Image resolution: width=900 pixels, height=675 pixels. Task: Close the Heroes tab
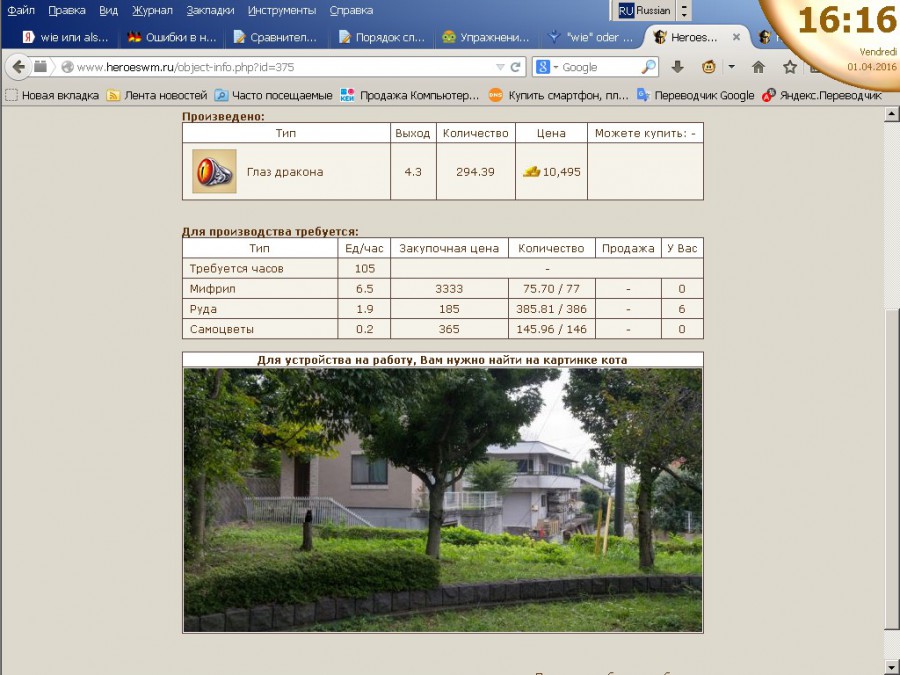click(736, 37)
